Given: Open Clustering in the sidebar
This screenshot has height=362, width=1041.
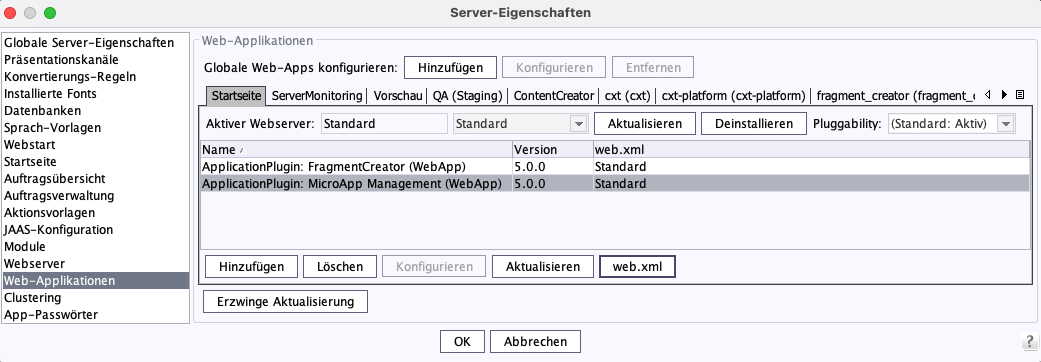Looking at the screenshot, I should point(96,298).
